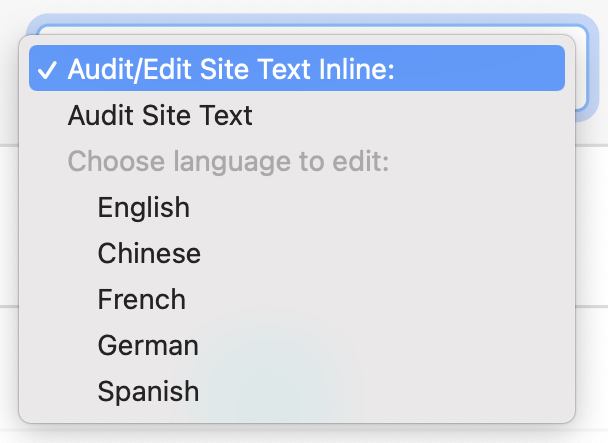Image resolution: width=608 pixels, height=443 pixels.
Task: Switch site text editing to English
Action: point(143,207)
